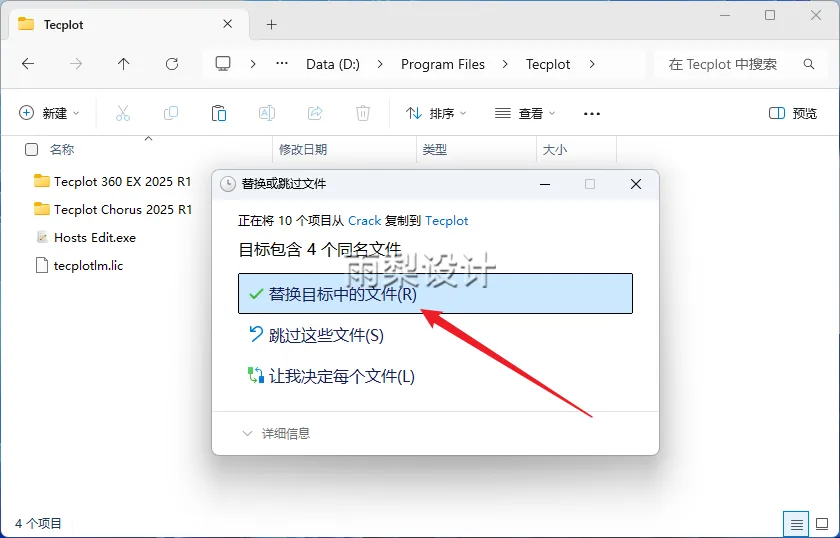Click Data (D:) in the breadcrumb

(x=333, y=64)
